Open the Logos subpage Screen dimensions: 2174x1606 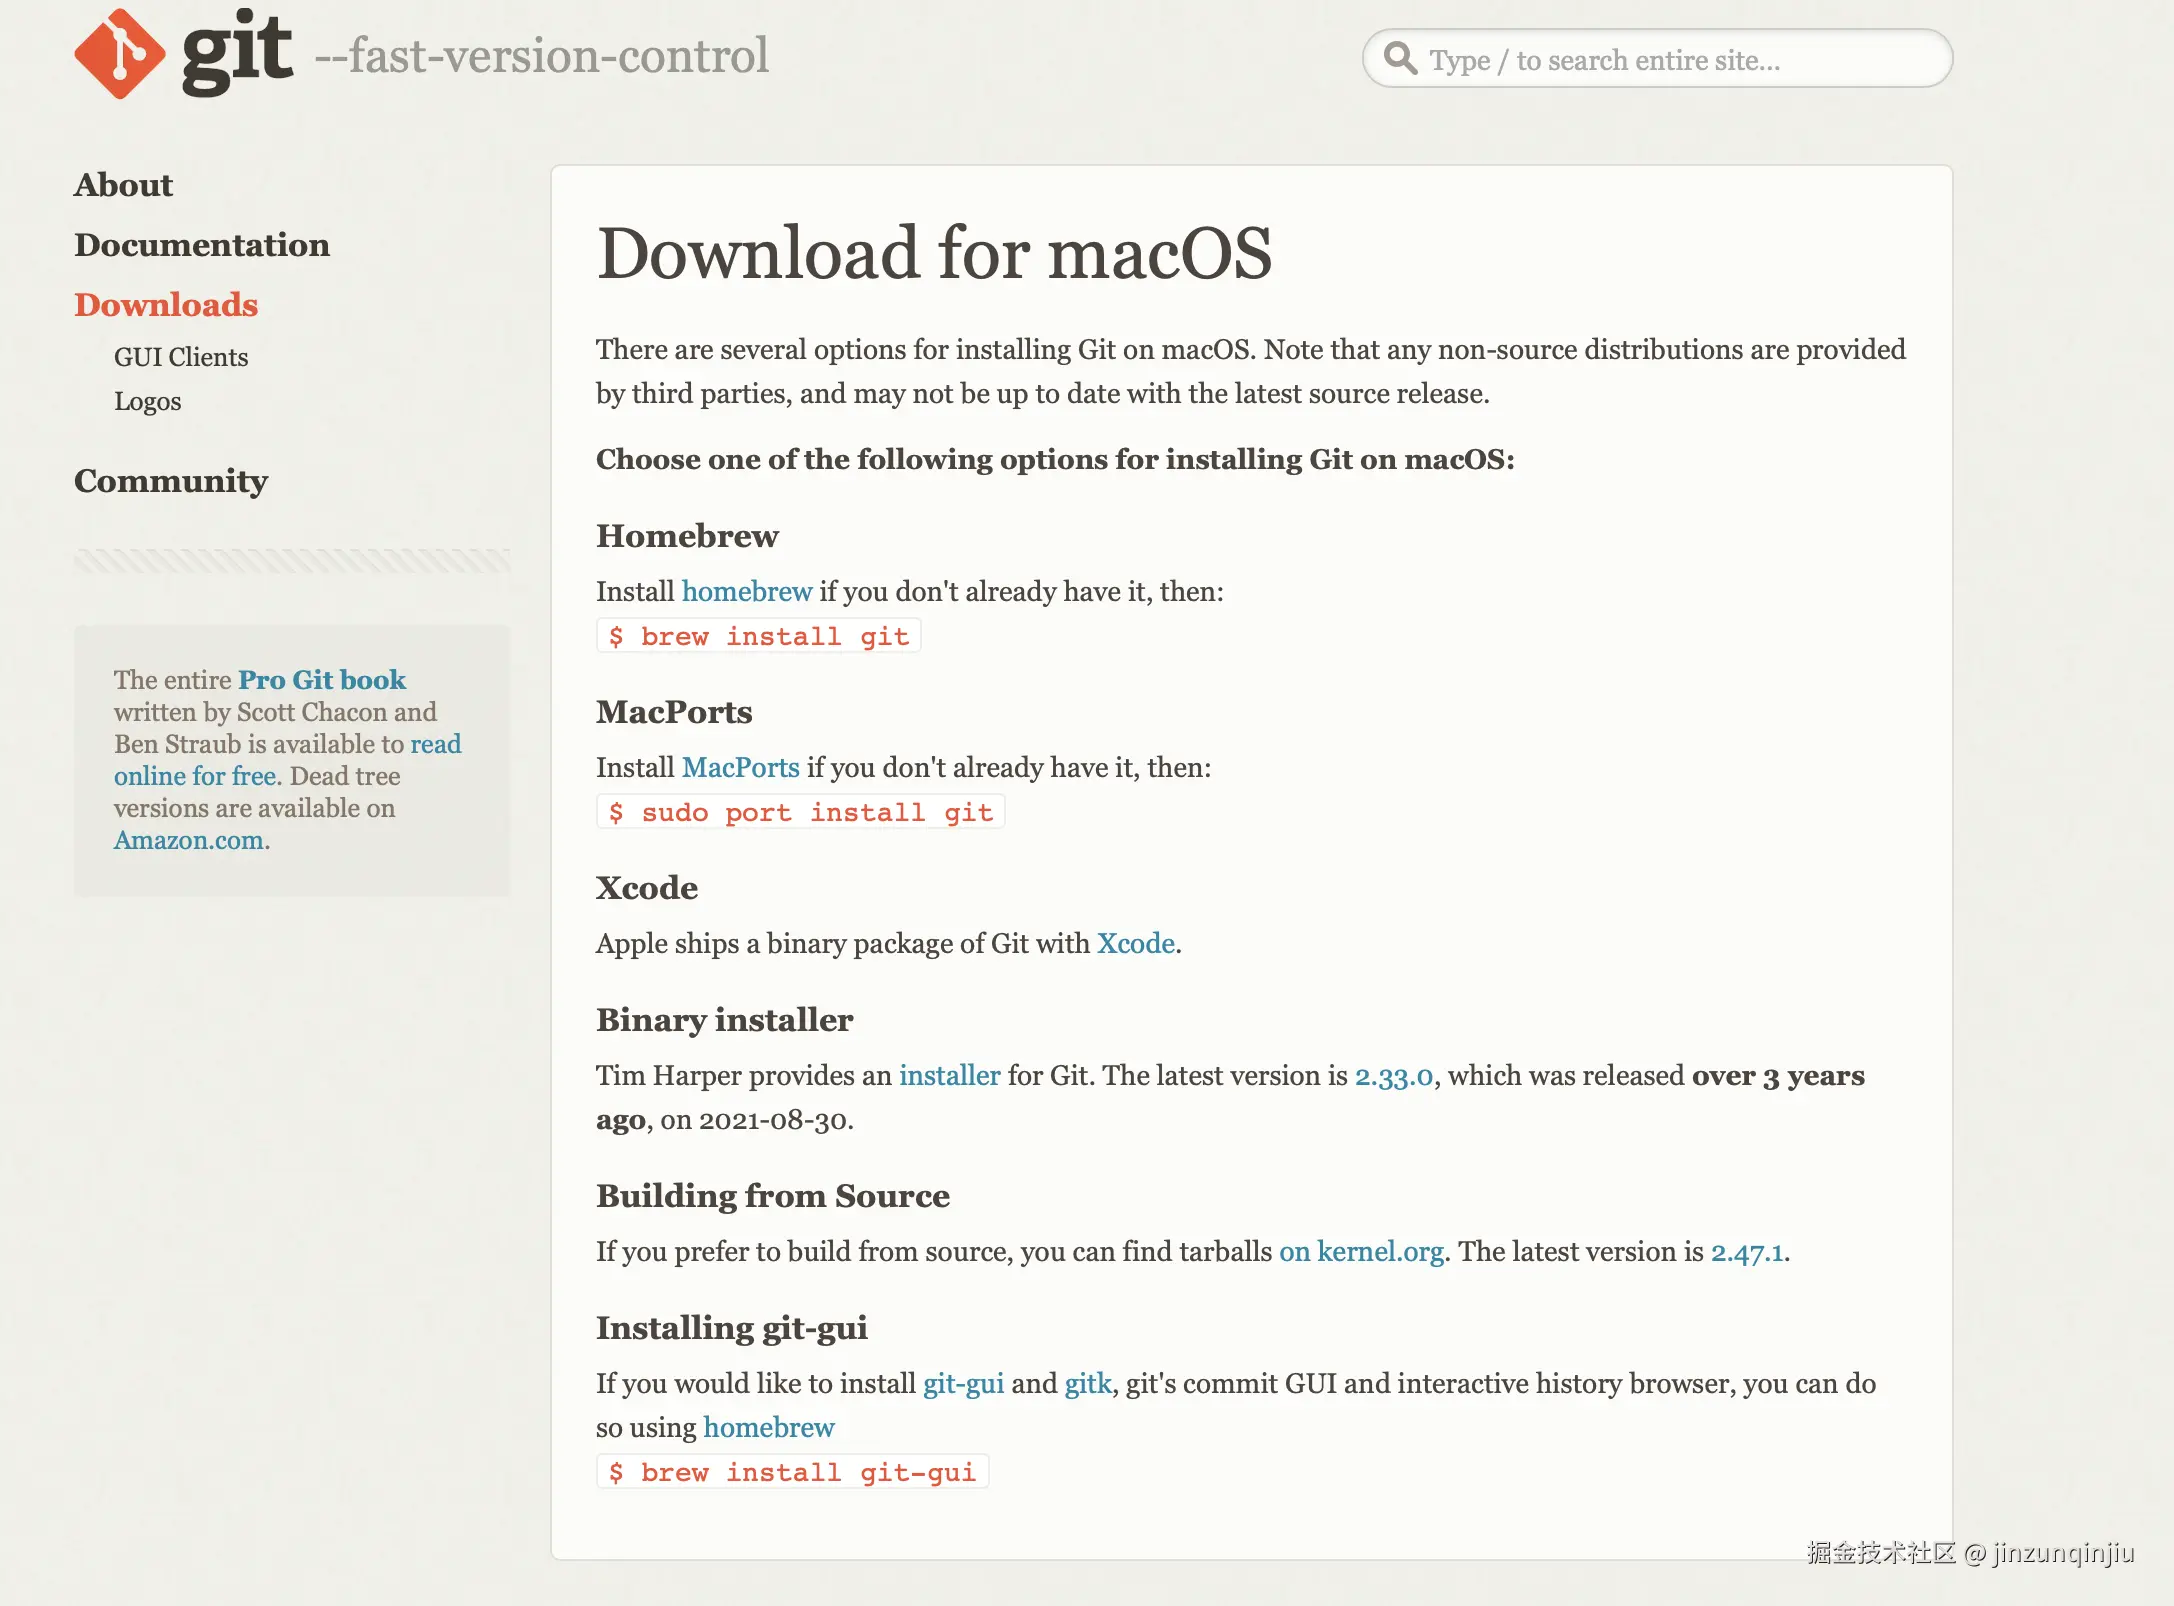(148, 401)
